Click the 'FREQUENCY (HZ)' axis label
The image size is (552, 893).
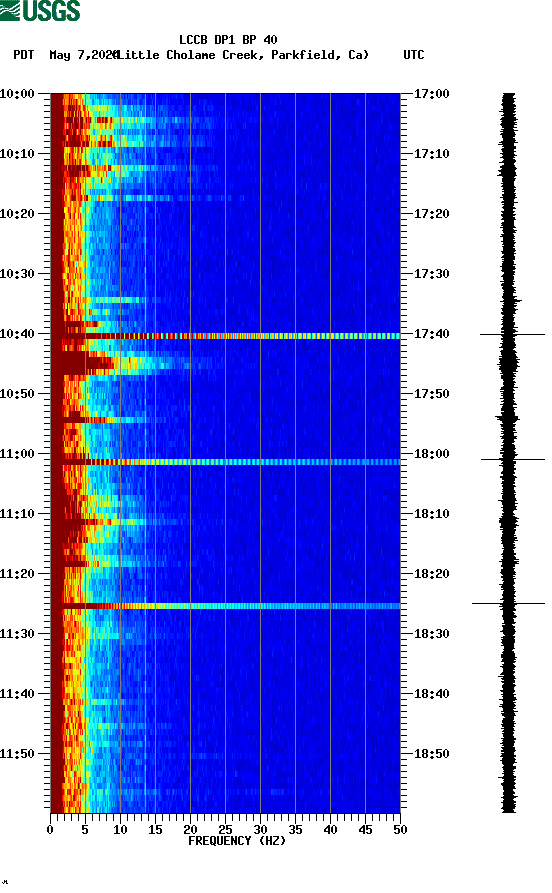click(x=237, y=841)
